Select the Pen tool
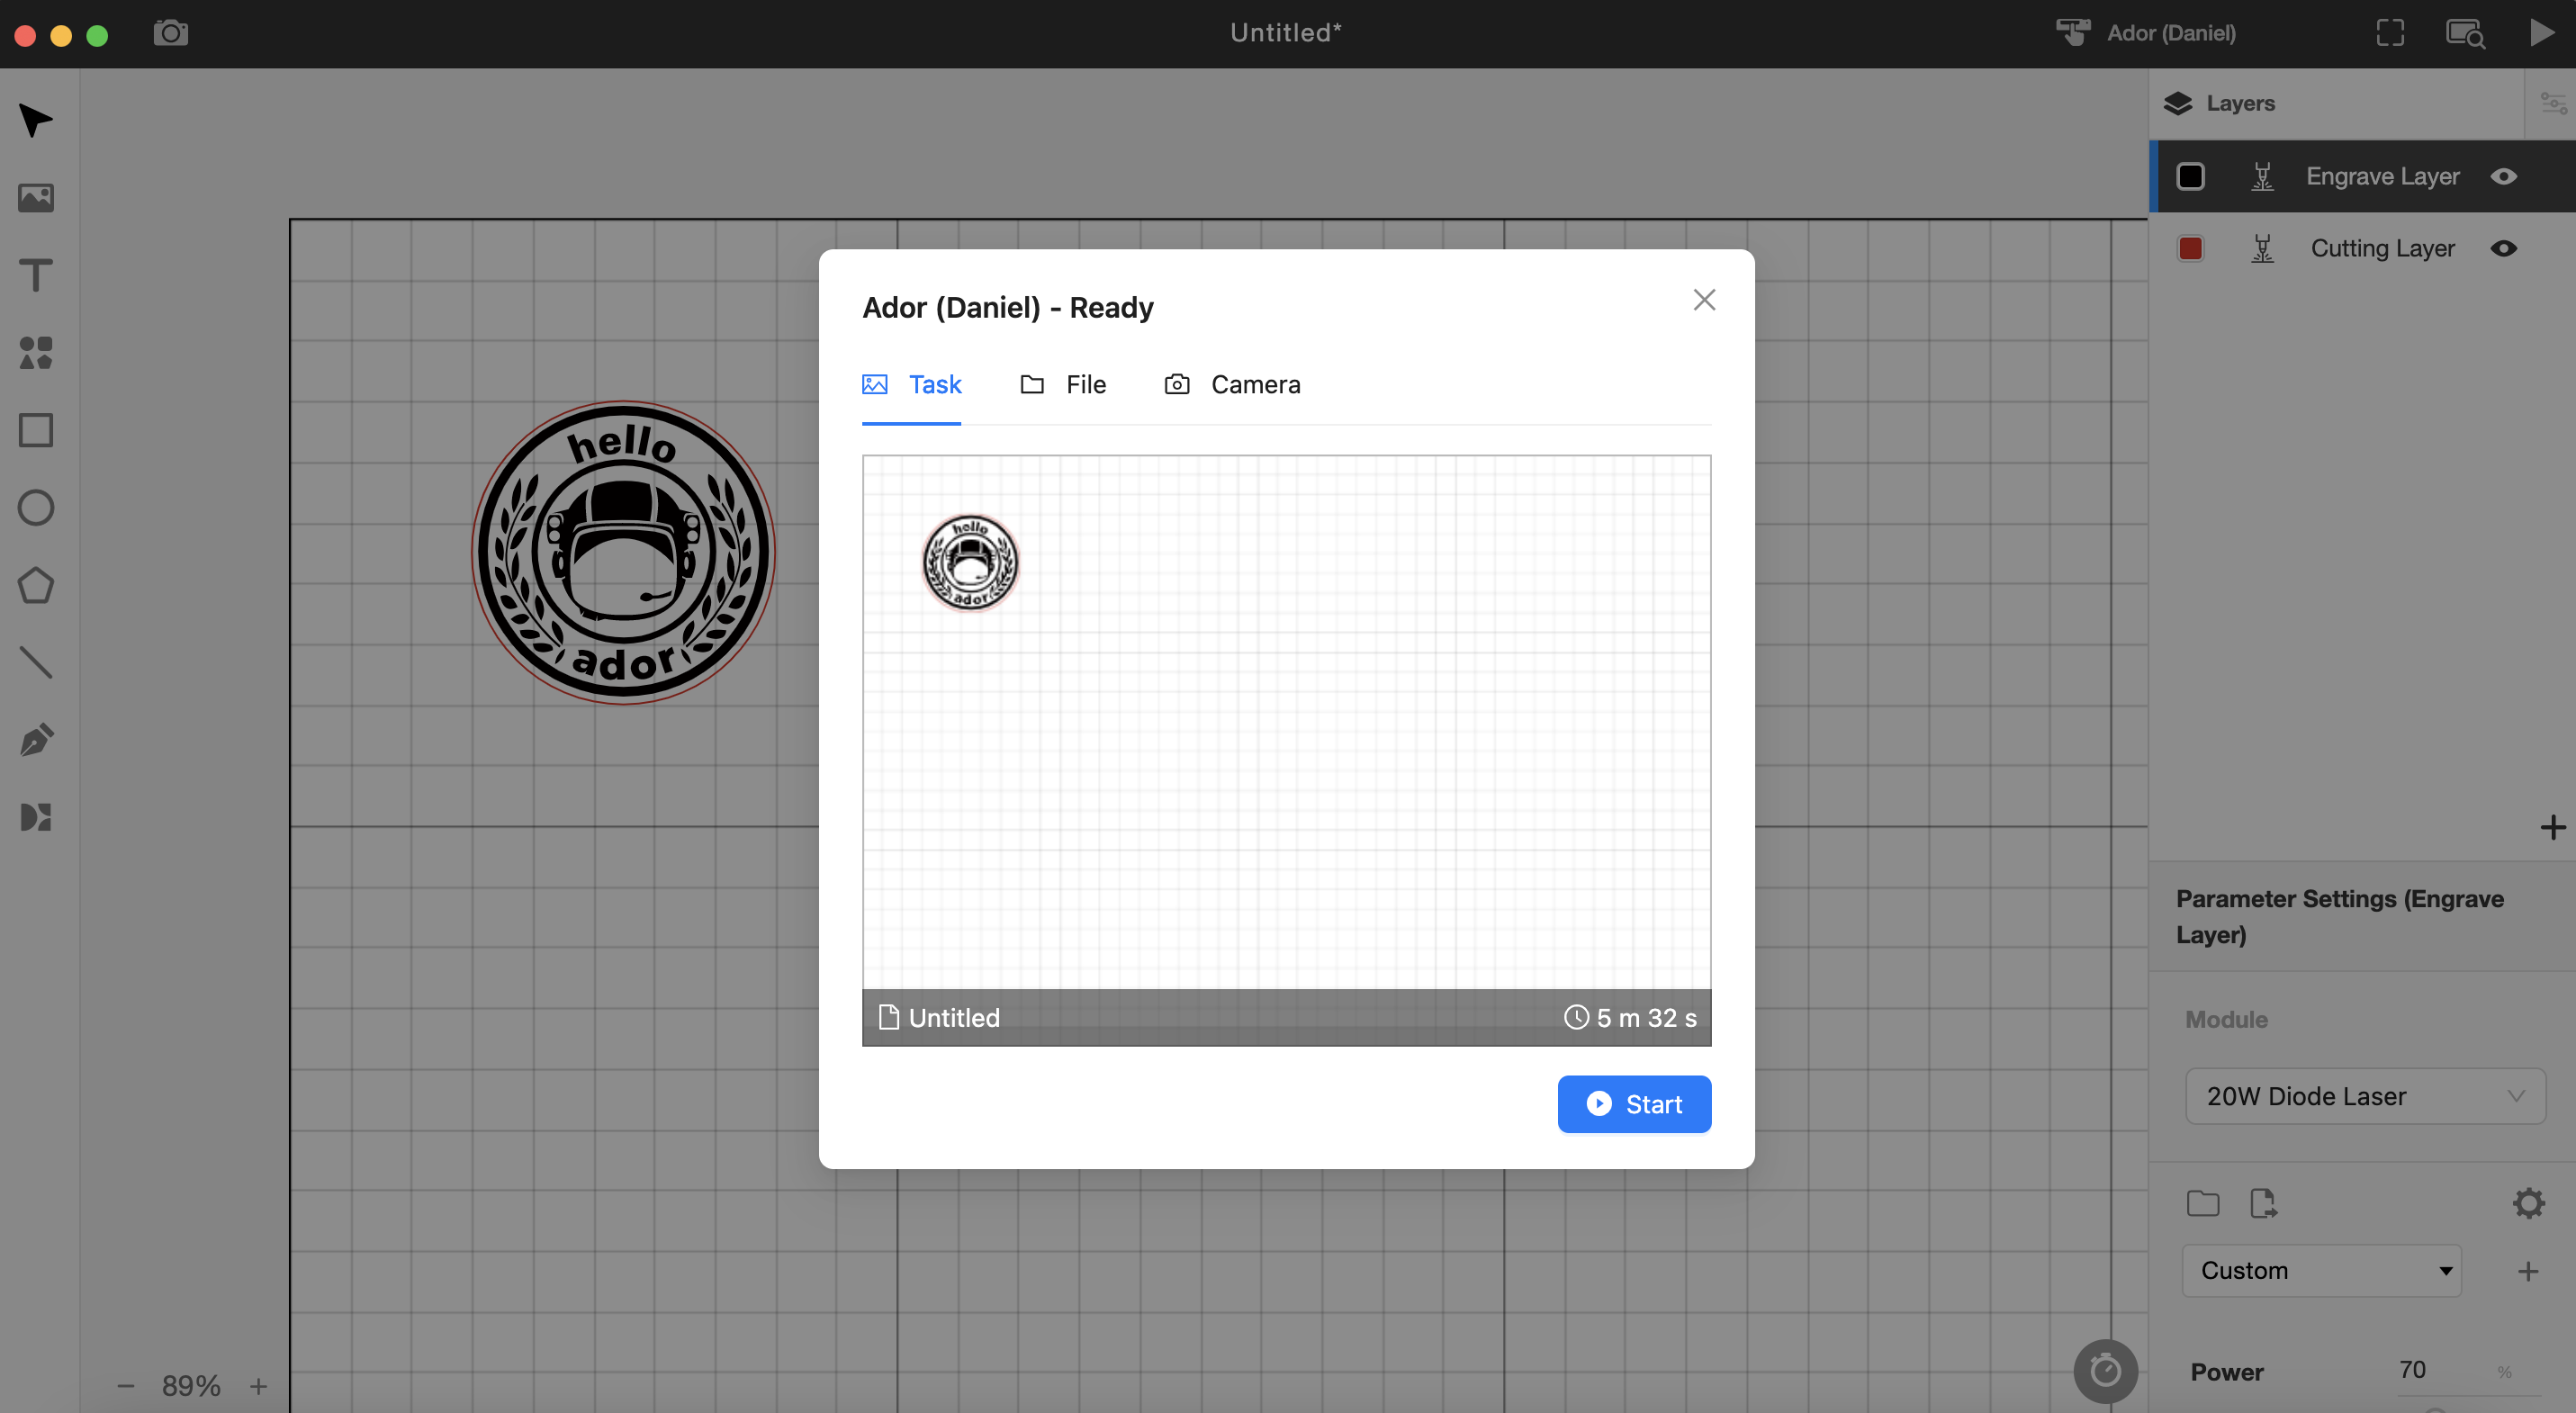Viewport: 2576px width, 1413px height. point(36,740)
